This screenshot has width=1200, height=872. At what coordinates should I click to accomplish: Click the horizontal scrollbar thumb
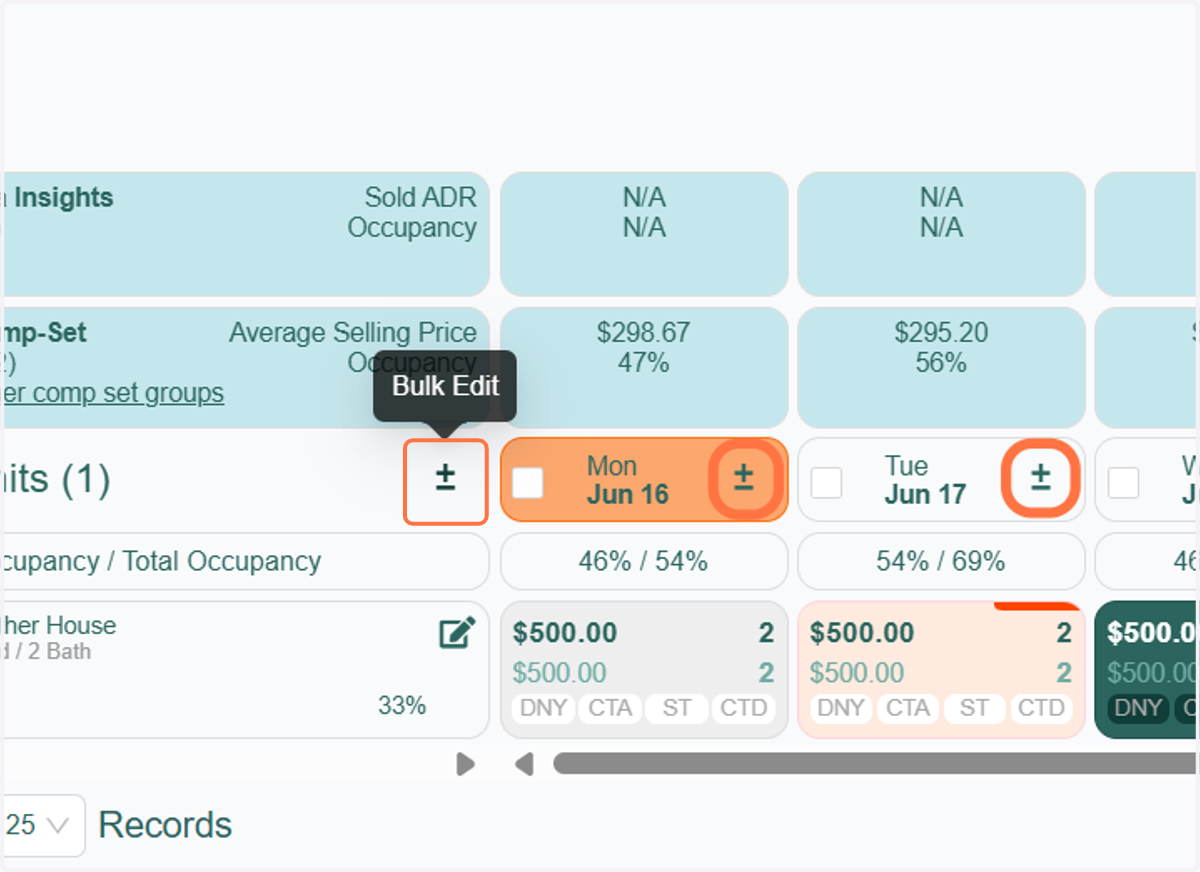[x=876, y=764]
